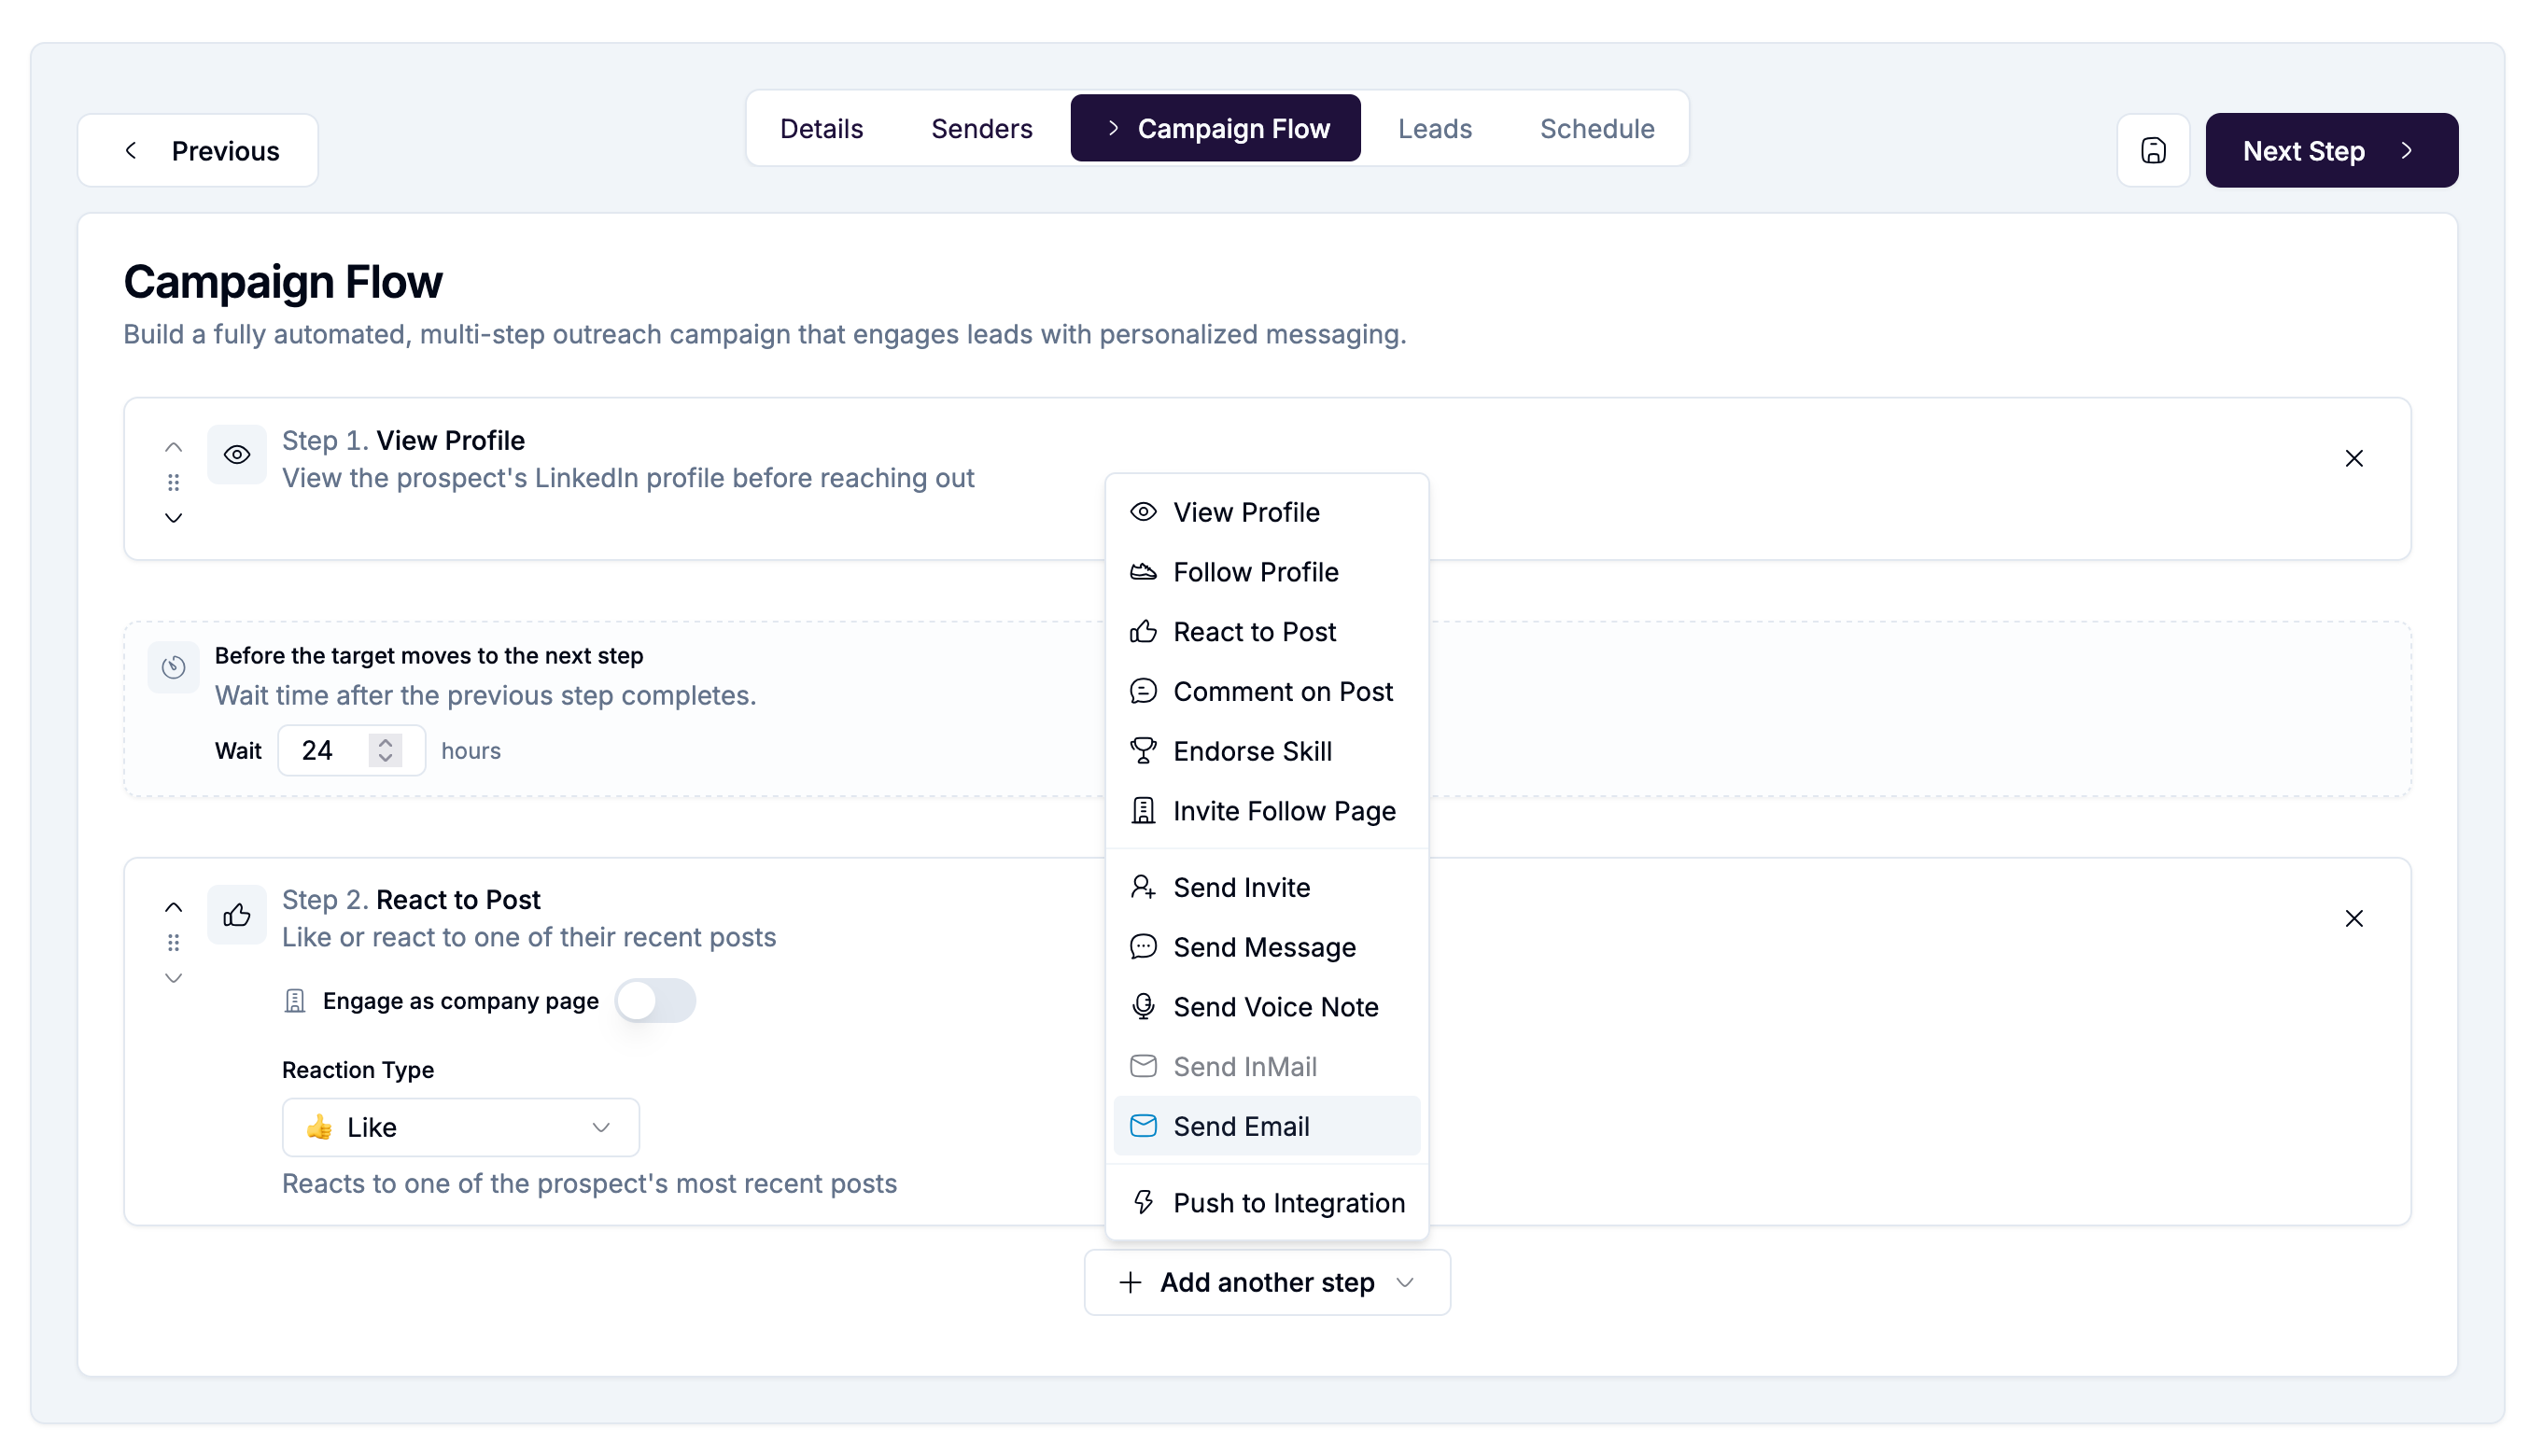
Task: Move Step 1 down with chevron arrow
Action: point(173,518)
